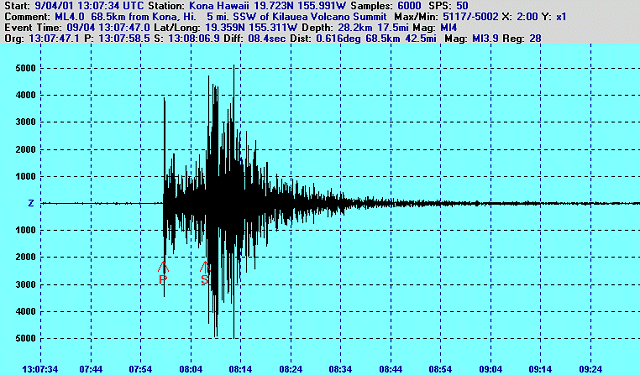Click time axis label 08:14
The width and height of the screenshot is (640, 375).
tap(240, 370)
